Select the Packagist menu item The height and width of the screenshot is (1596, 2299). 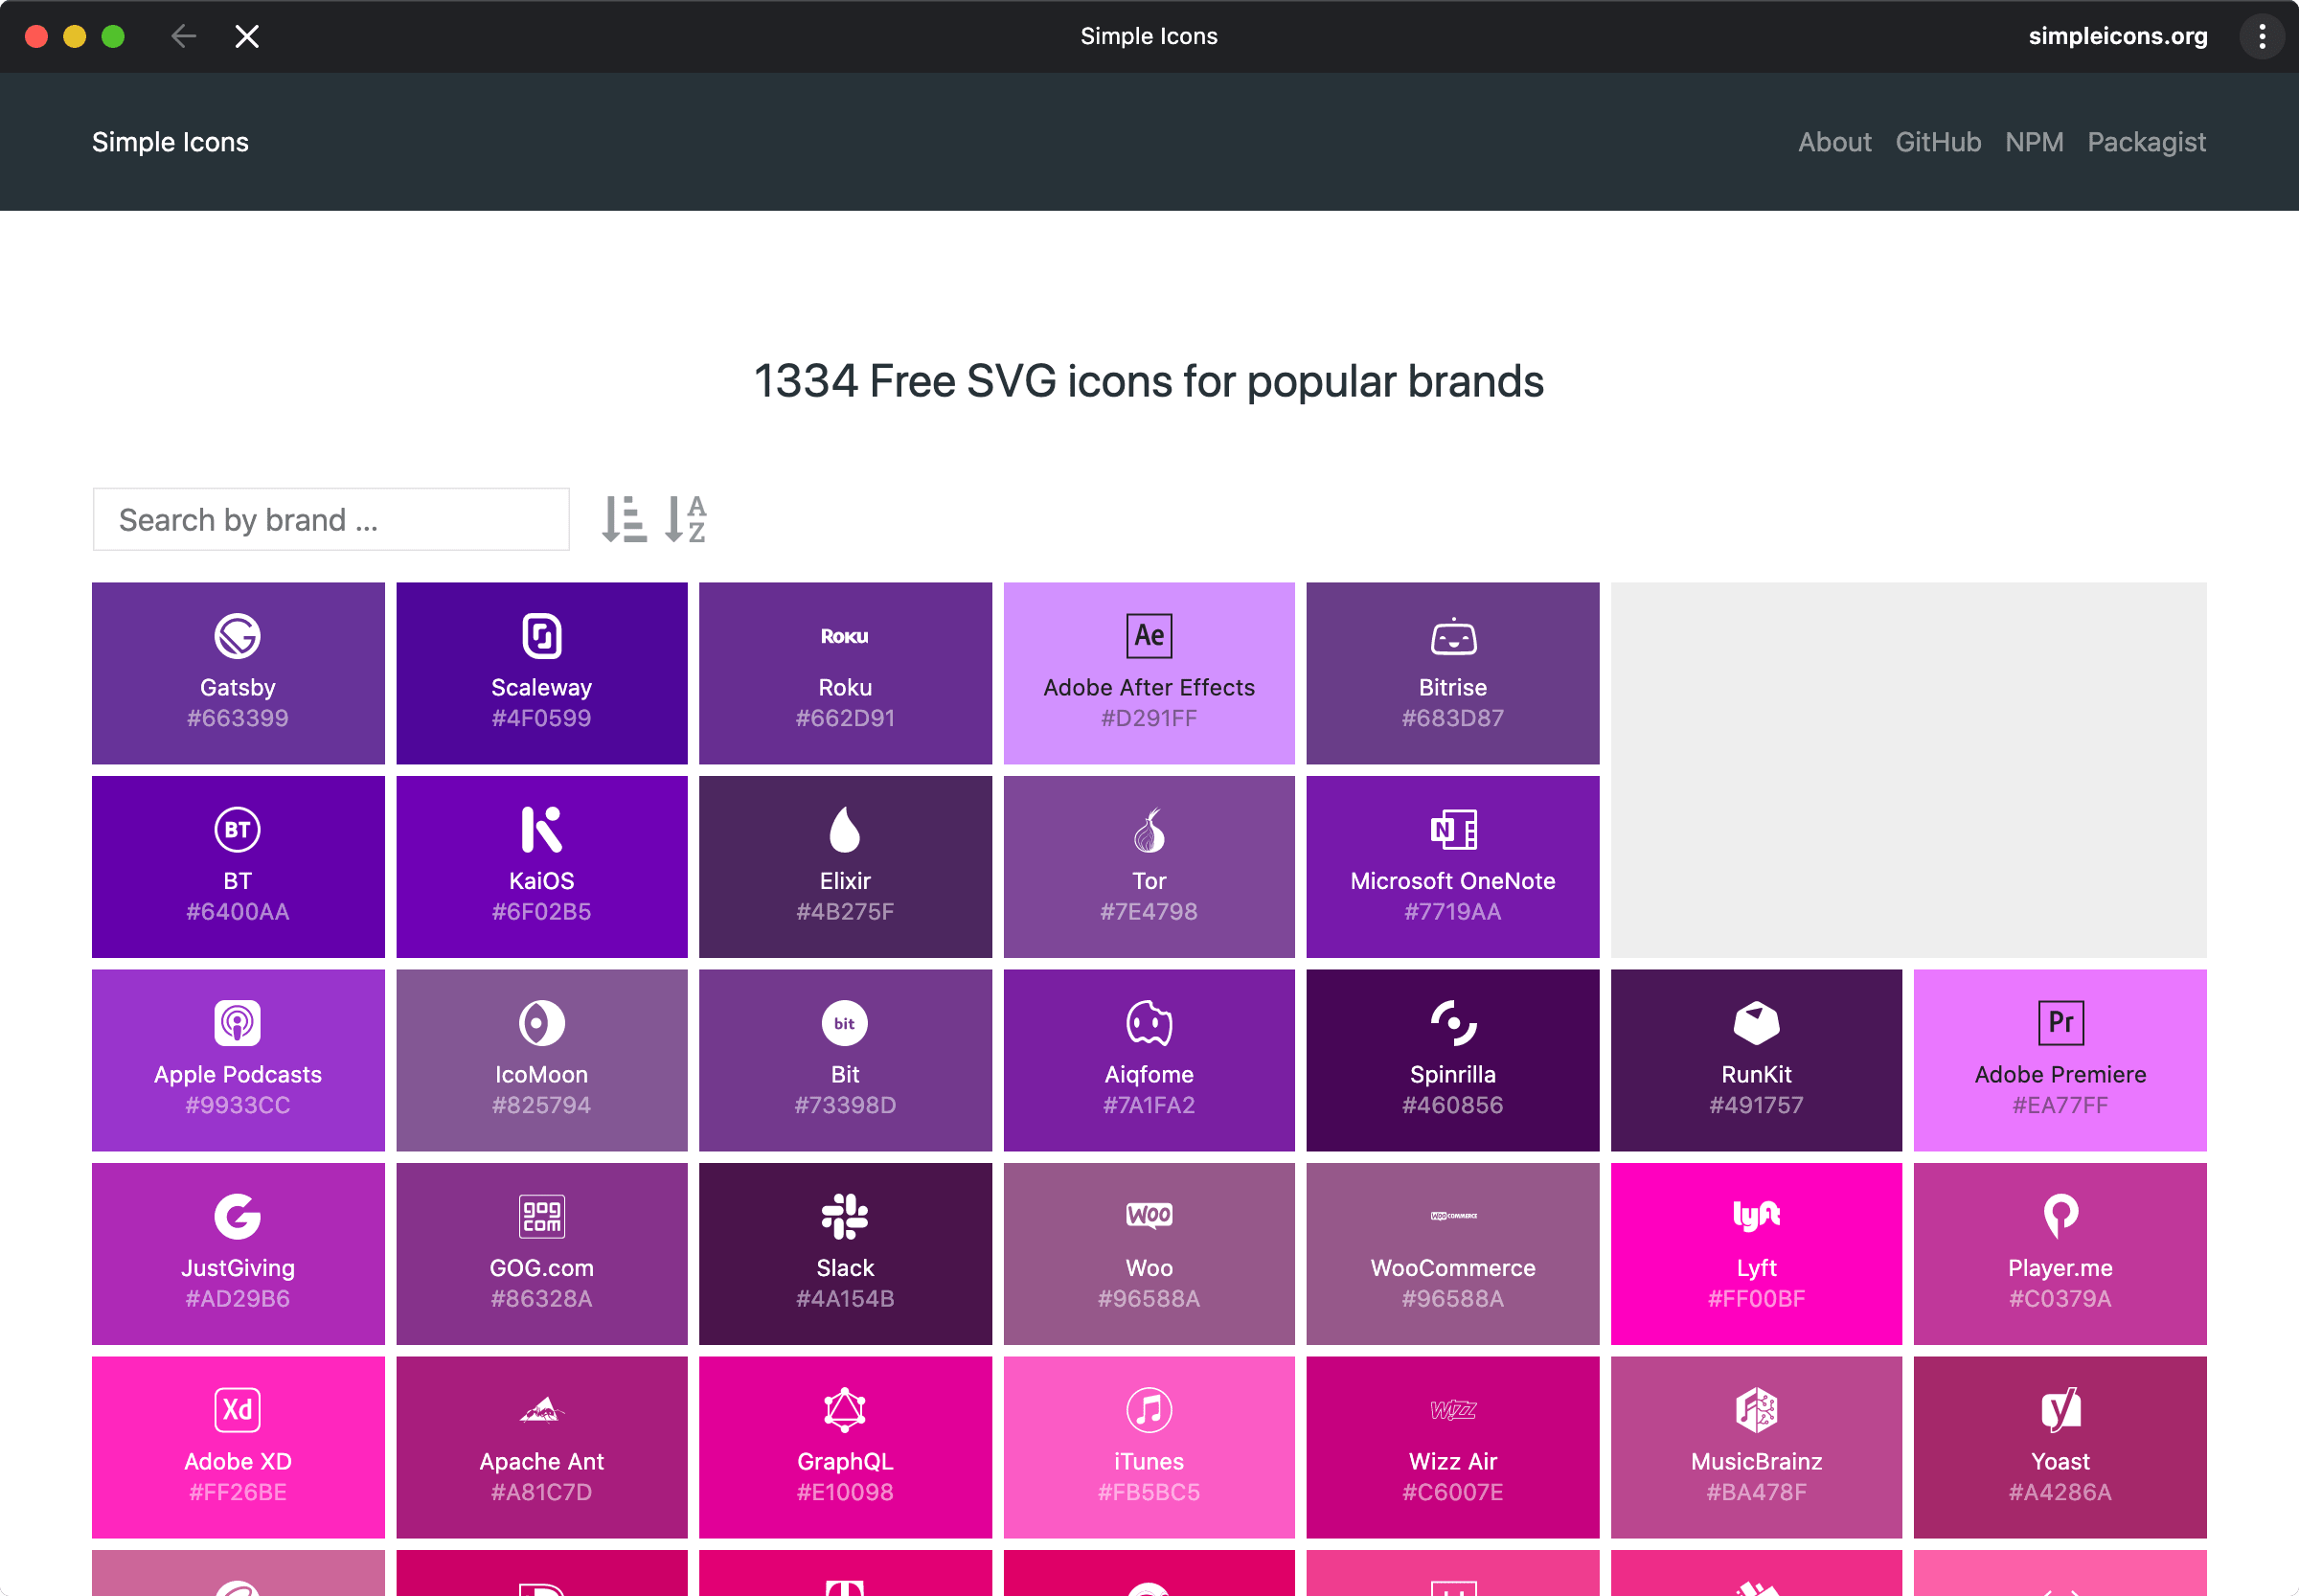(2146, 142)
